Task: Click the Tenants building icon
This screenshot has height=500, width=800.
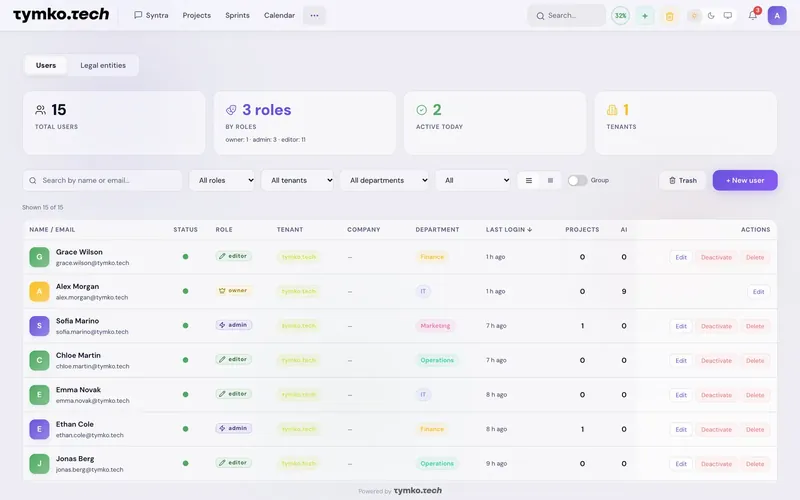Action: click(612, 110)
